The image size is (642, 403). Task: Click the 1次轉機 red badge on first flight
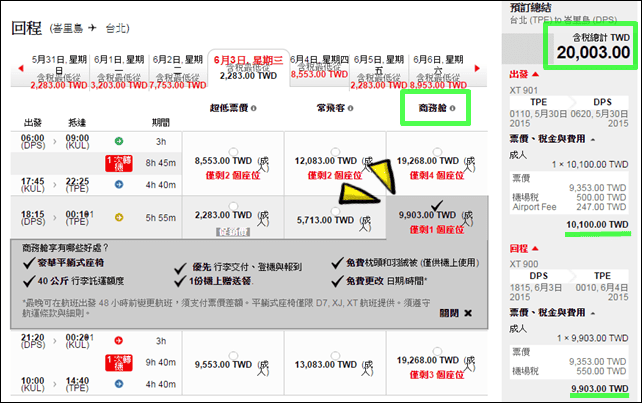(x=119, y=163)
